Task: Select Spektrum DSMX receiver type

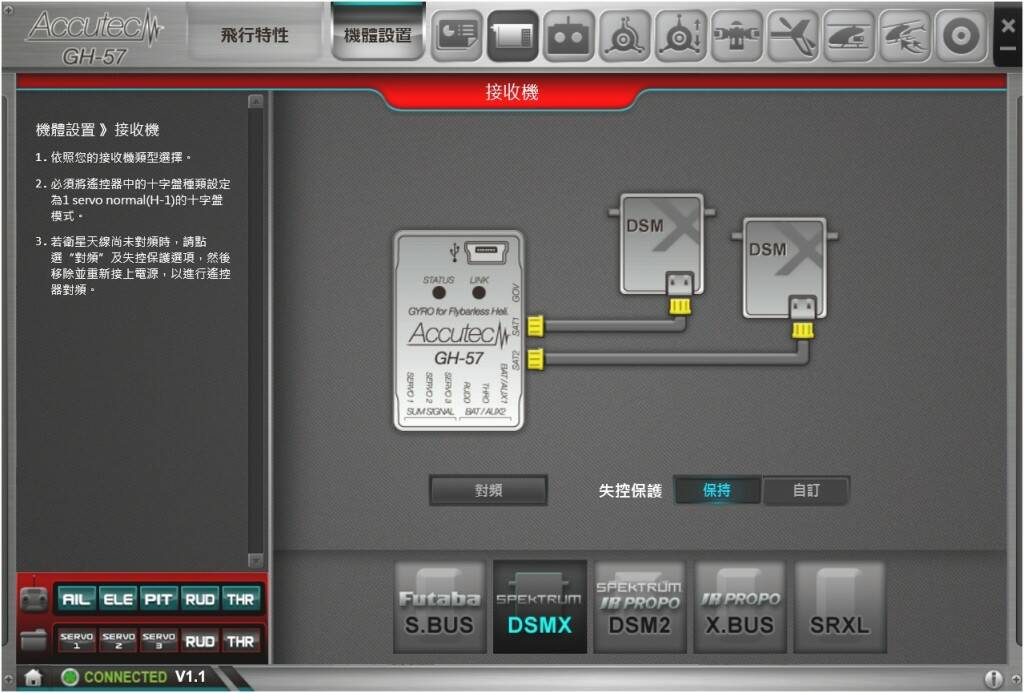Action: (x=539, y=607)
